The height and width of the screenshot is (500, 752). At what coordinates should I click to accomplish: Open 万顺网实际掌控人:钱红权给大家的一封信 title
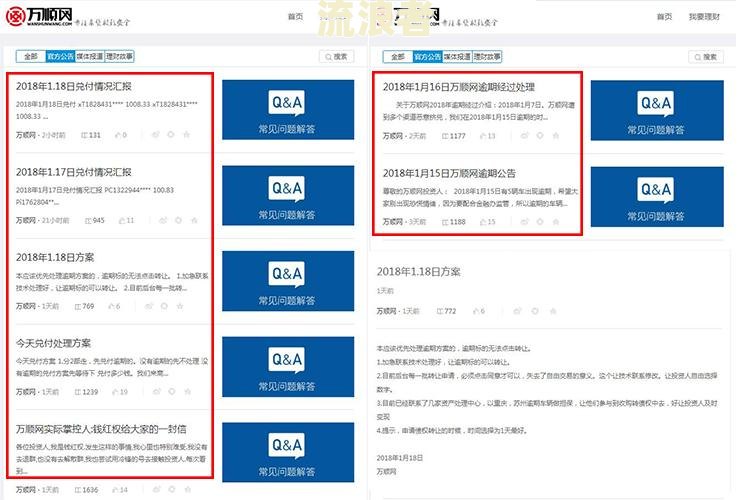[x=101, y=429]
